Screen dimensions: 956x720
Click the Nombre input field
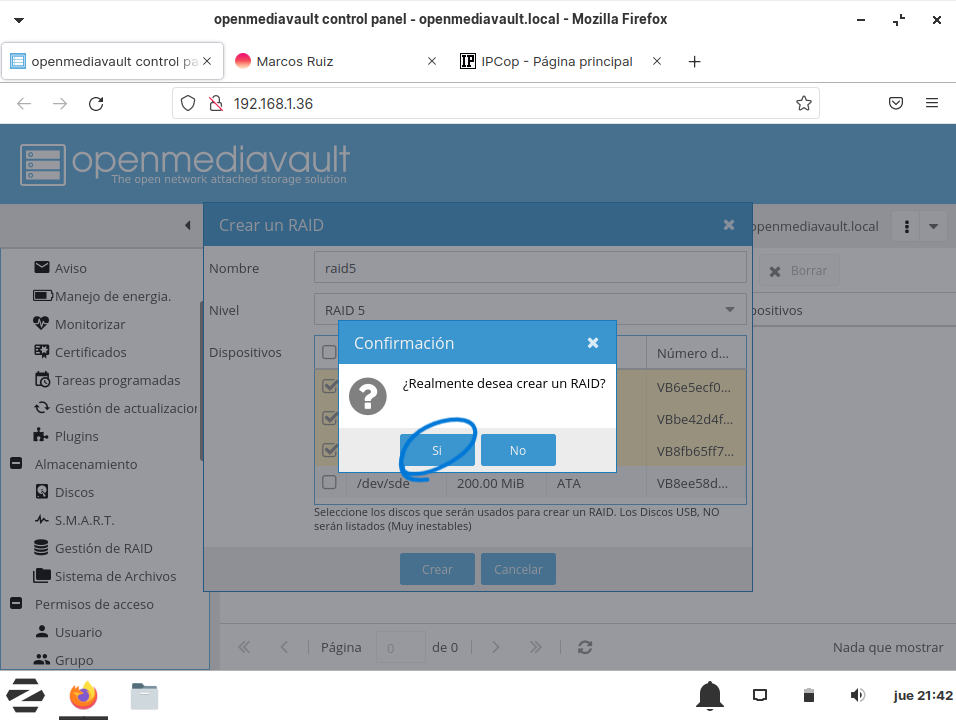[529, 268]
